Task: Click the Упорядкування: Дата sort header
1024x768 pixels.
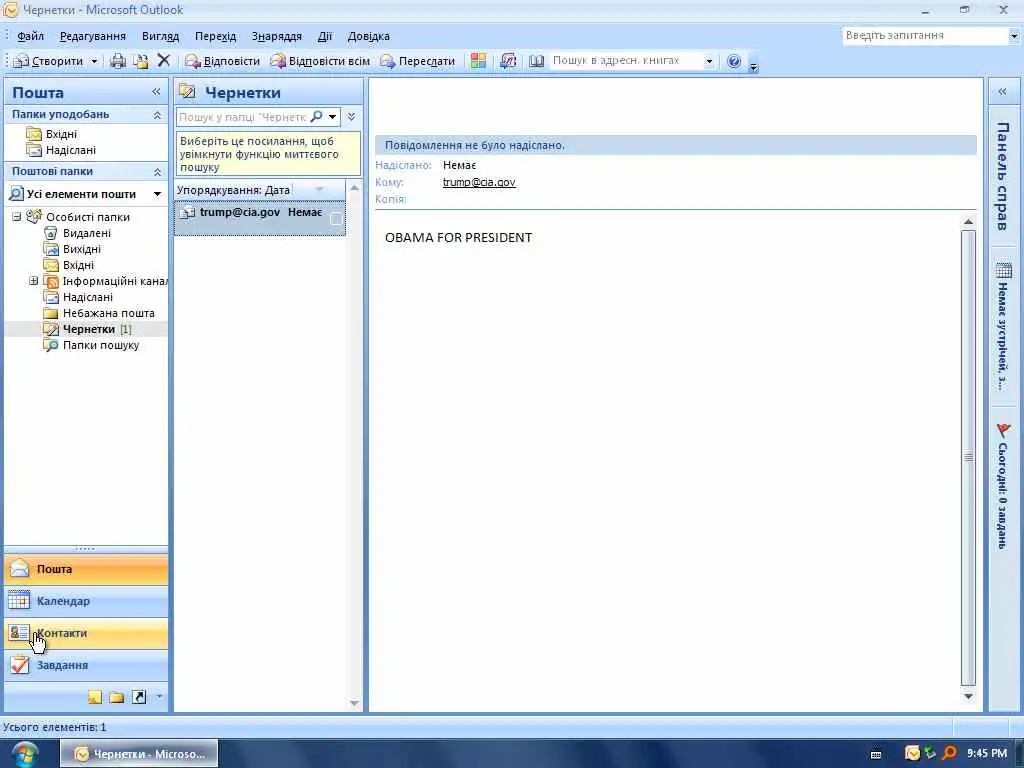Action: [x=233, y=190]
